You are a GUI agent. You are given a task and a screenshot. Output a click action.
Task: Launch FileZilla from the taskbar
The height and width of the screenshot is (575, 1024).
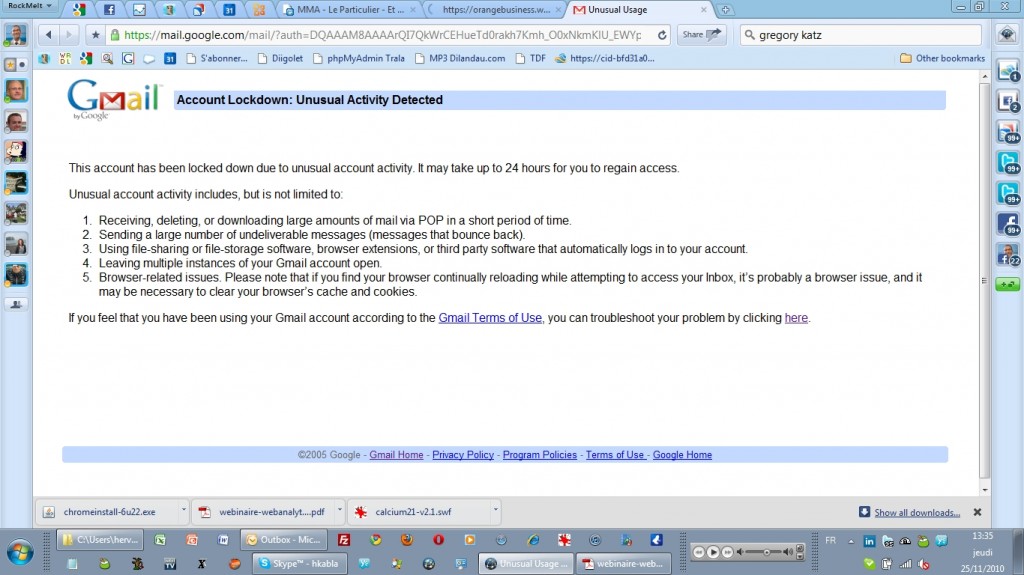[344, 540]
